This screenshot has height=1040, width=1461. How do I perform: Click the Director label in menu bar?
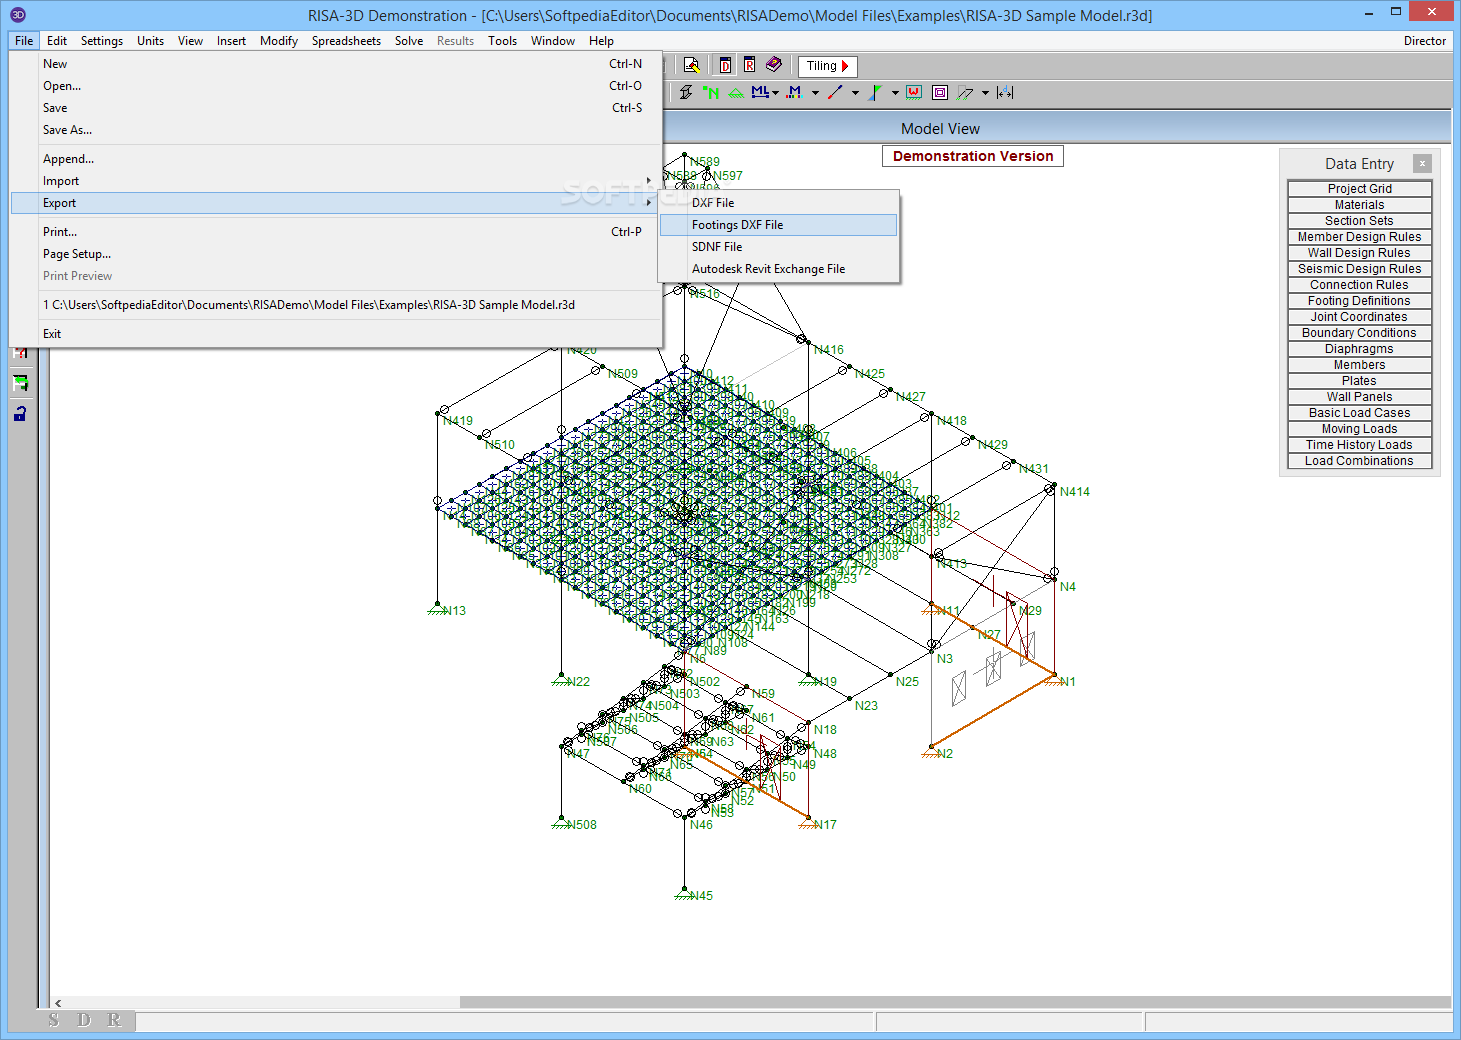pyautogui.click(x=1424, y=41)
